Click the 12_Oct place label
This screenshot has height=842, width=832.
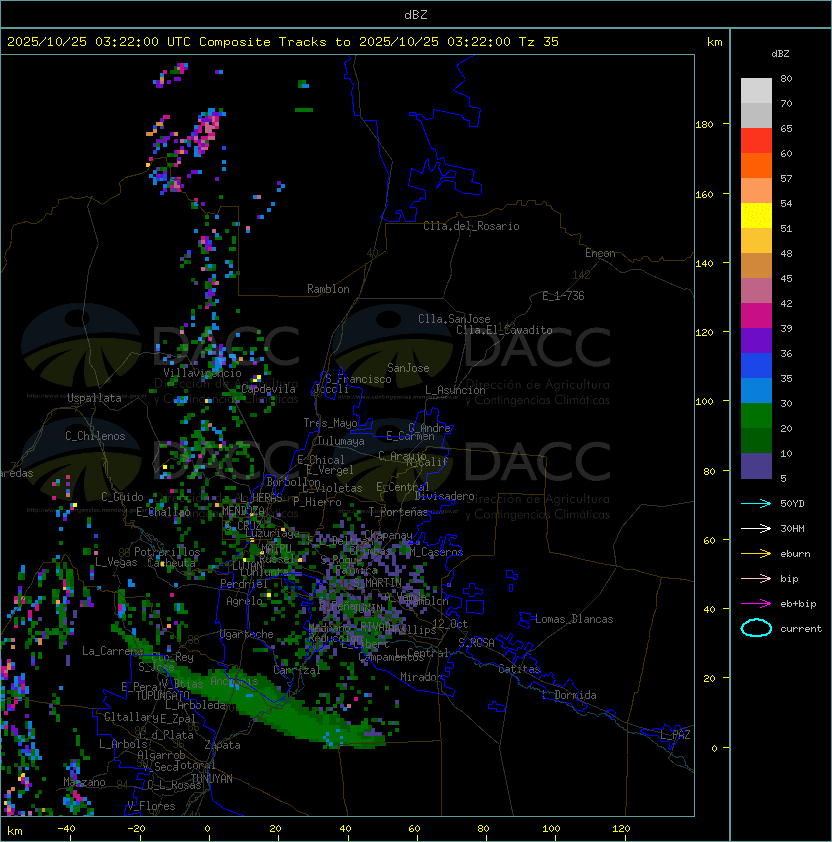[x=450, y=624]
